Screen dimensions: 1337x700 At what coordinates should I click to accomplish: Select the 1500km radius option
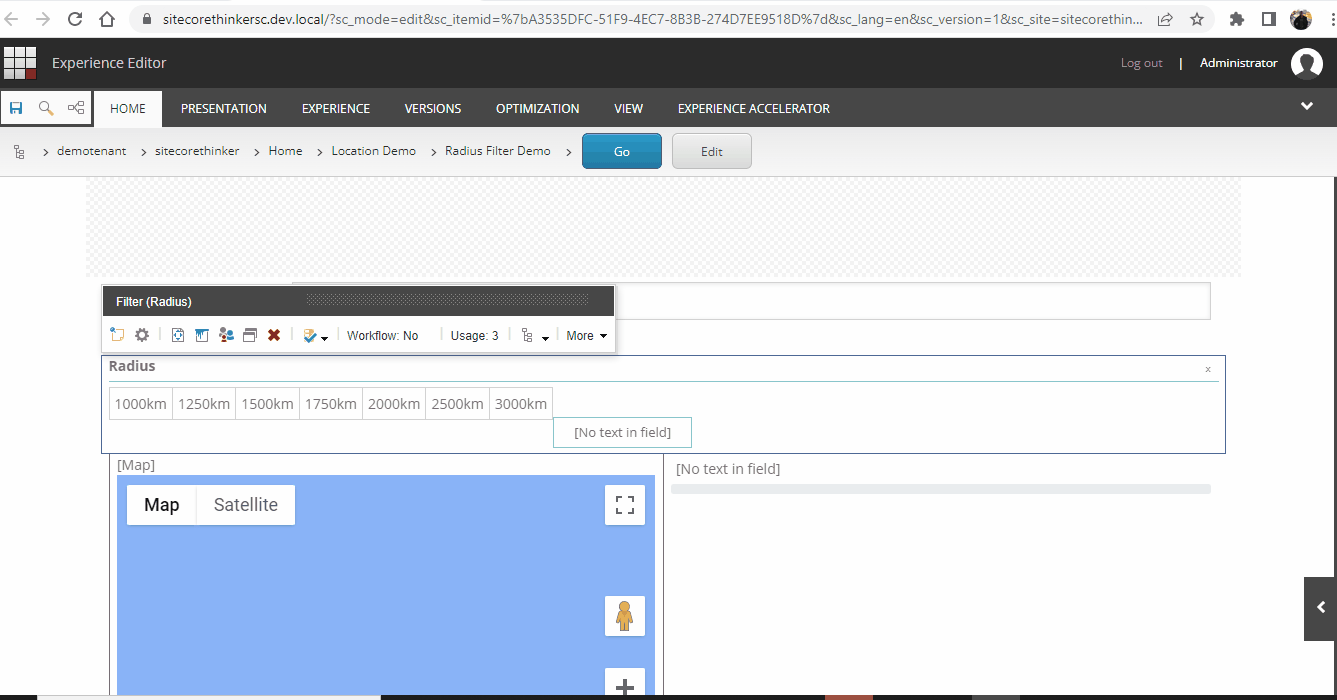coord(267,404)
